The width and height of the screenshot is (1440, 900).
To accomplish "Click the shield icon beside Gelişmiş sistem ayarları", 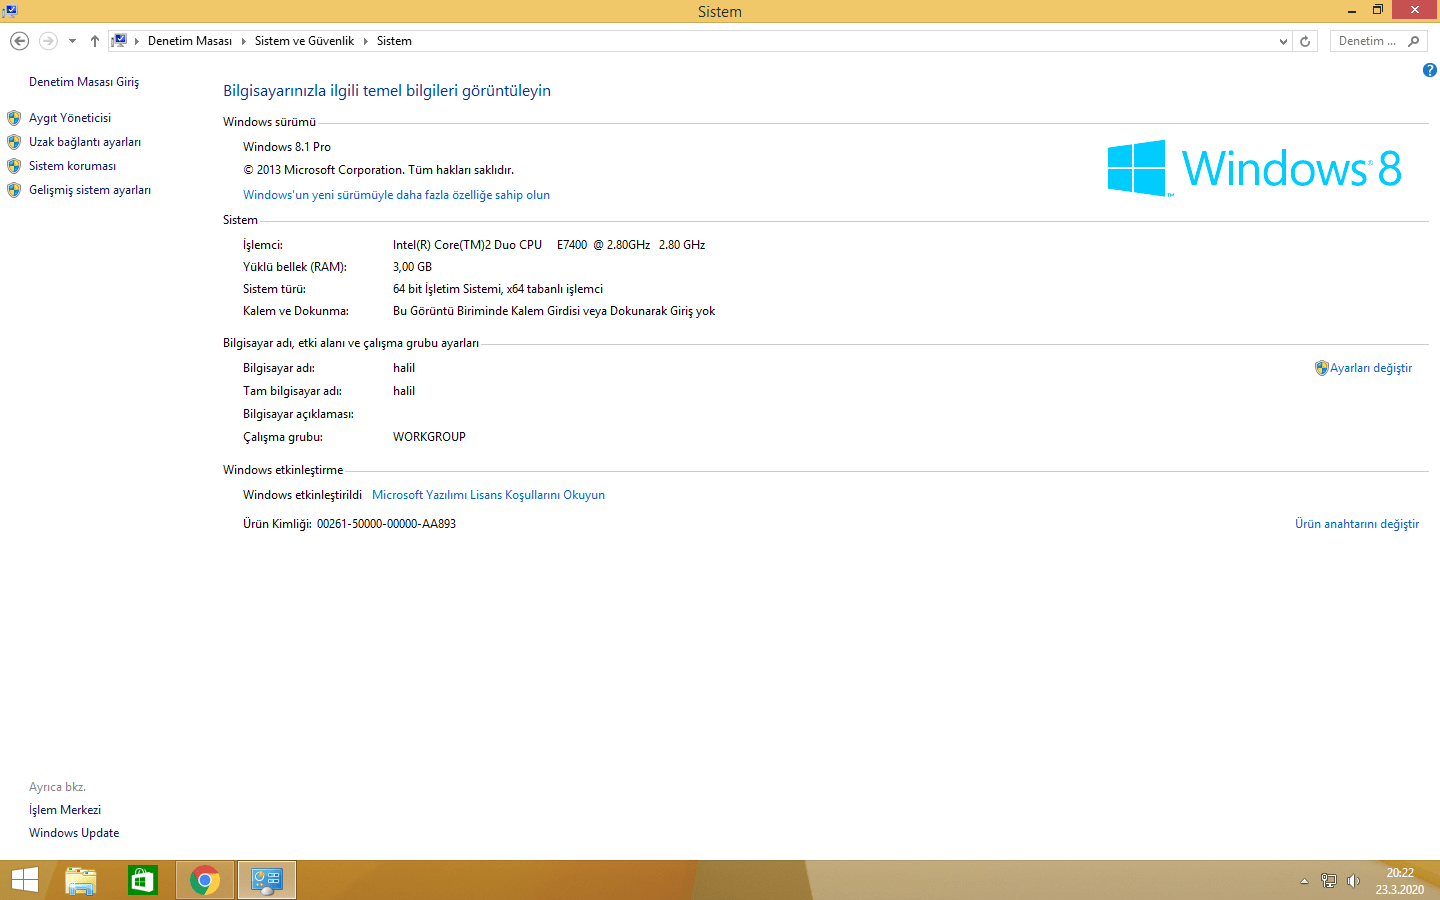I will [14, 190].
